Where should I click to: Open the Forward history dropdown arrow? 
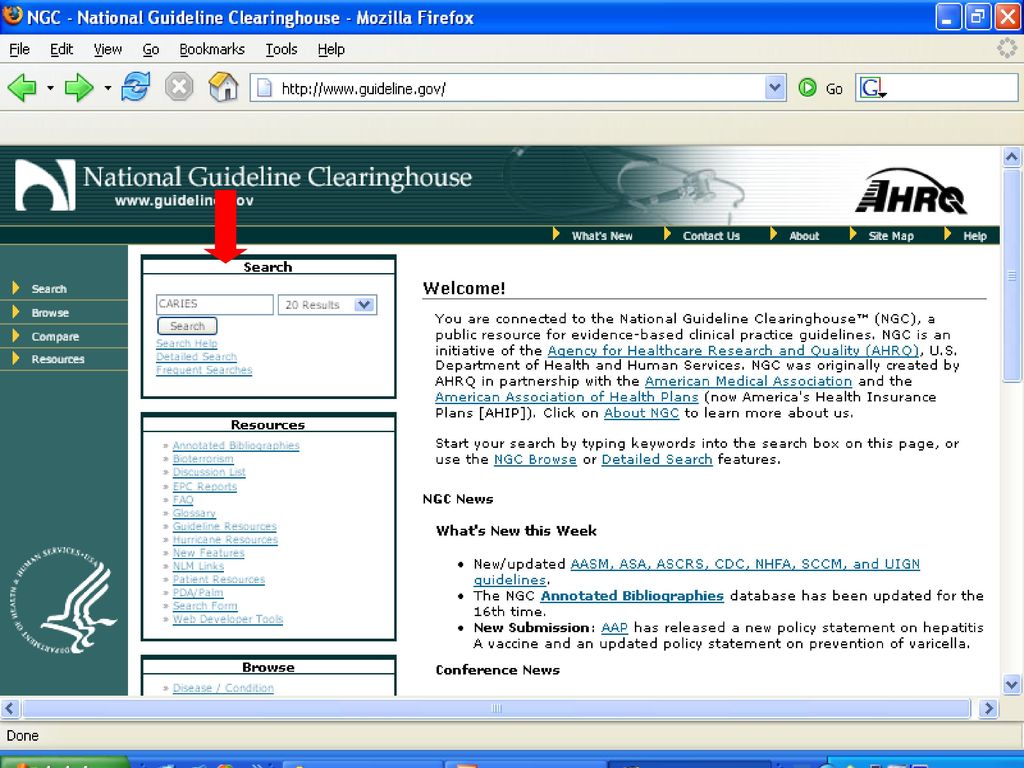click(107, 88)
